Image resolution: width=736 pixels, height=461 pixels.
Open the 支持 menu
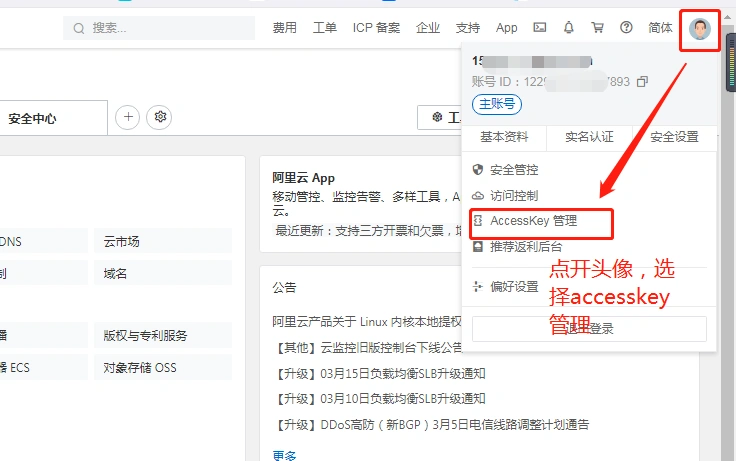point(468,28)
